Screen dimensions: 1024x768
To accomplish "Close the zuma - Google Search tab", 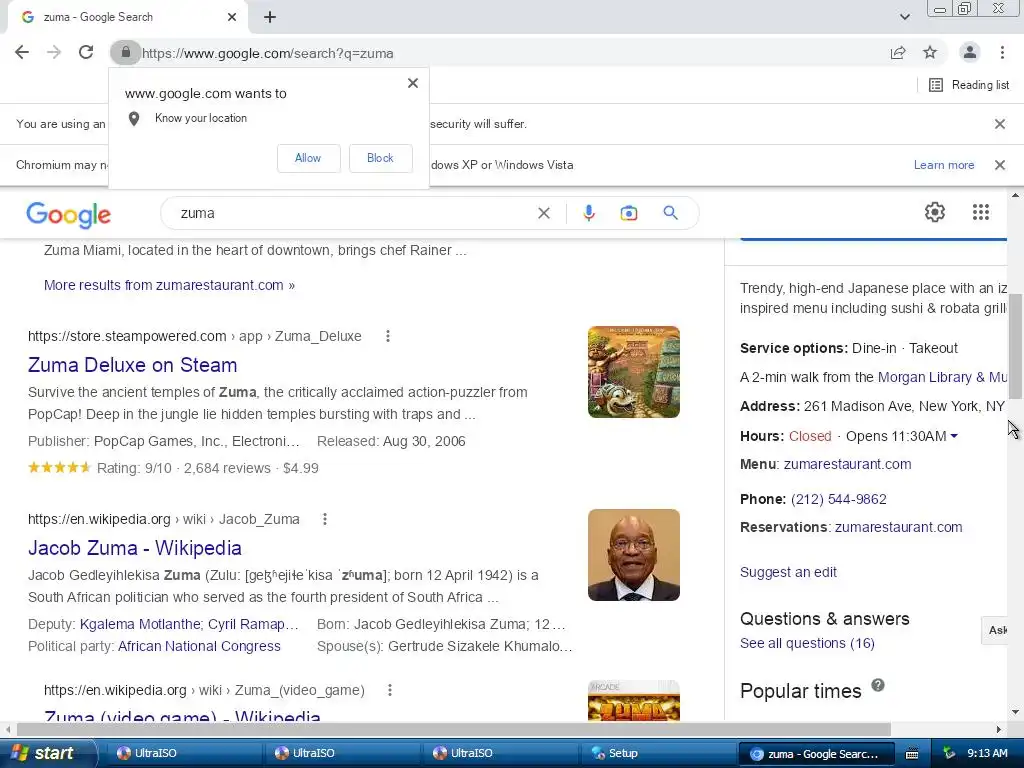I will [232, 17].
